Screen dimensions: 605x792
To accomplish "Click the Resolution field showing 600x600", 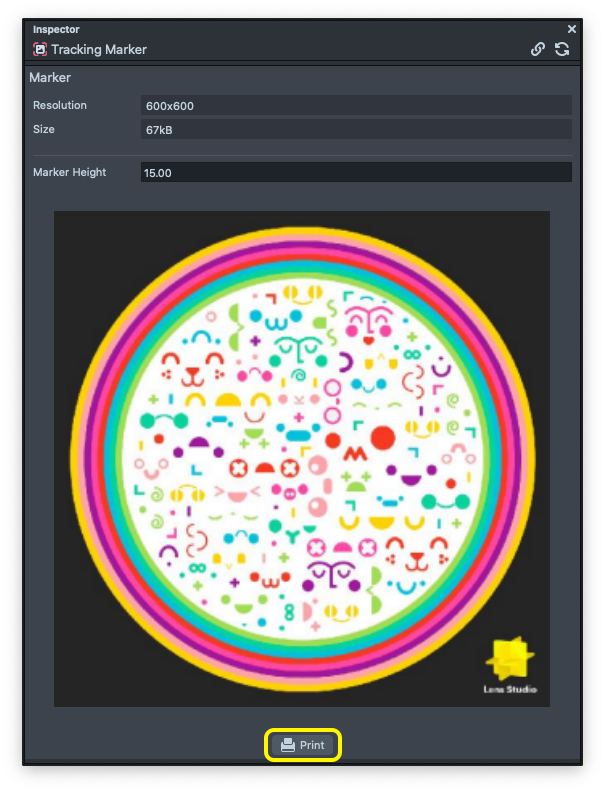I will pos(356,106).
